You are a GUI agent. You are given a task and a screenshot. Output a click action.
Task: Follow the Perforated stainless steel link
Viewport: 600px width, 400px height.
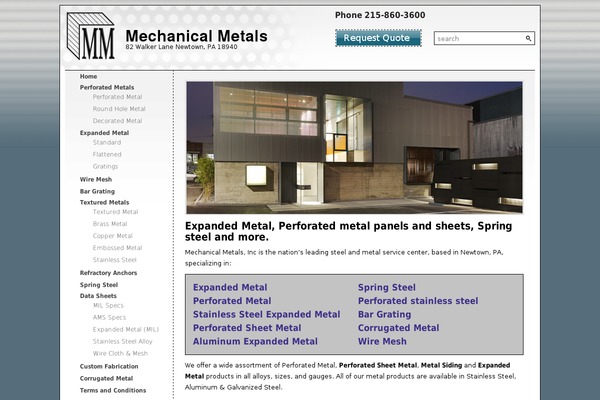coord(418,300)
